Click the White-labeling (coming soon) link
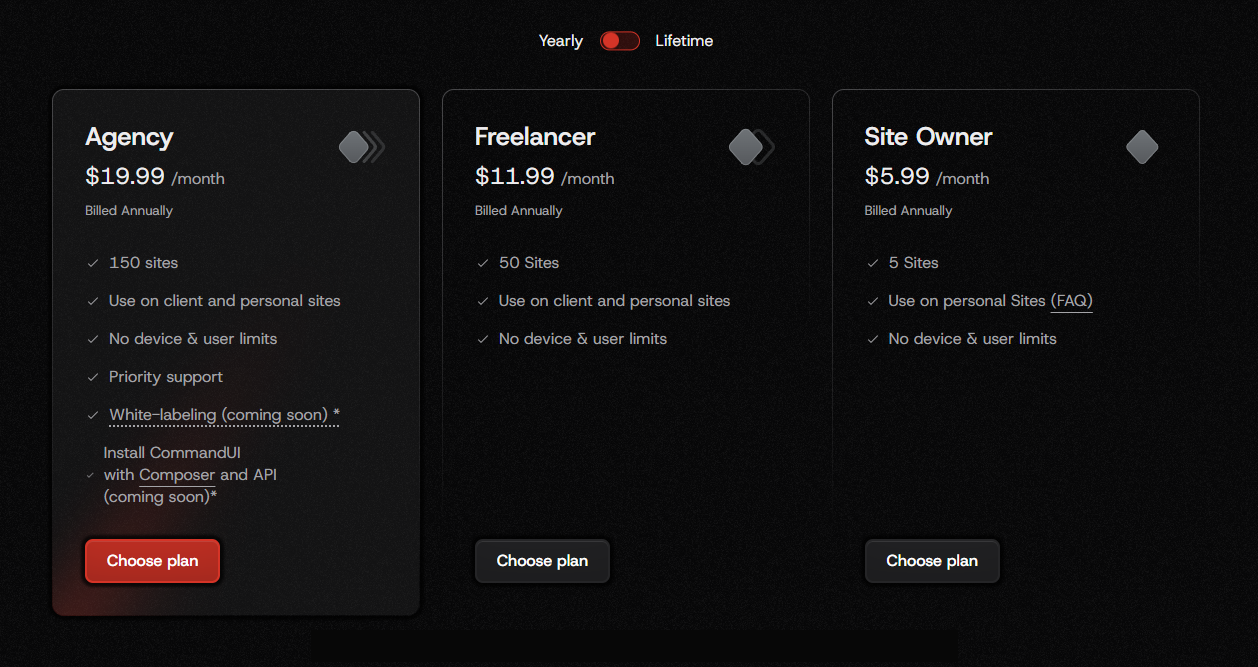This screenshot has width=1258, height=667. click(219, 415)
